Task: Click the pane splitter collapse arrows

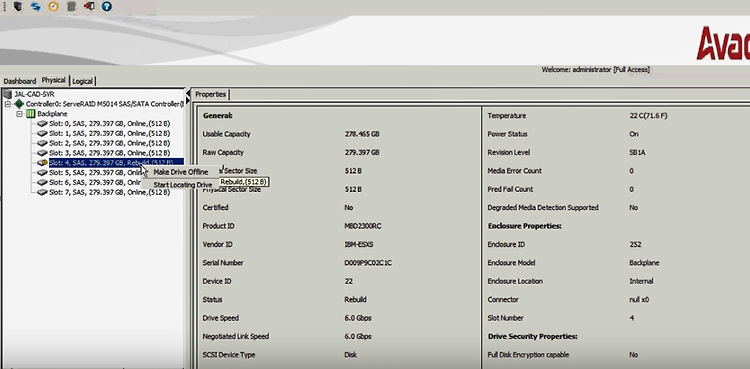Action: pos(188,96)
